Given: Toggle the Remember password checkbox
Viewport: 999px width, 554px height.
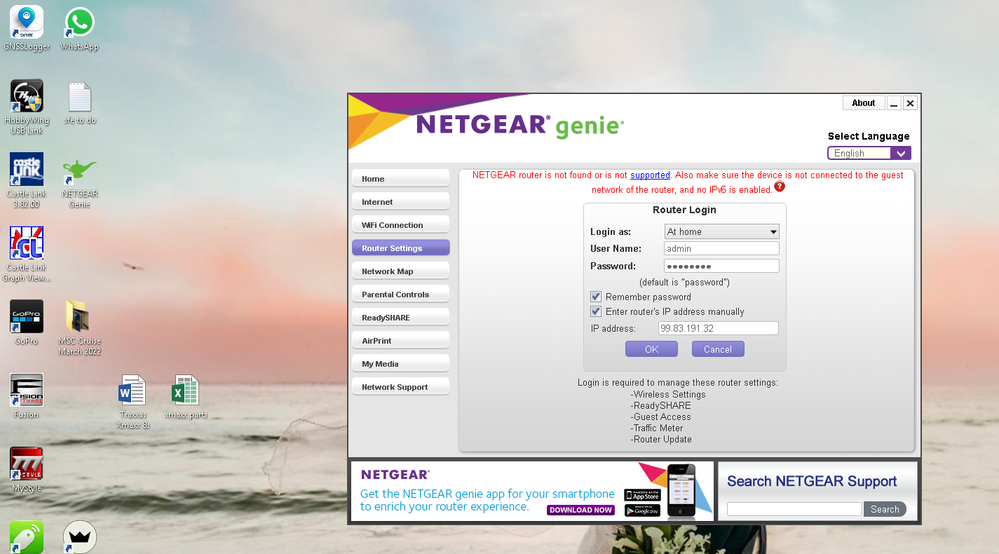Looking at the screenshot, I should [596, 297].
